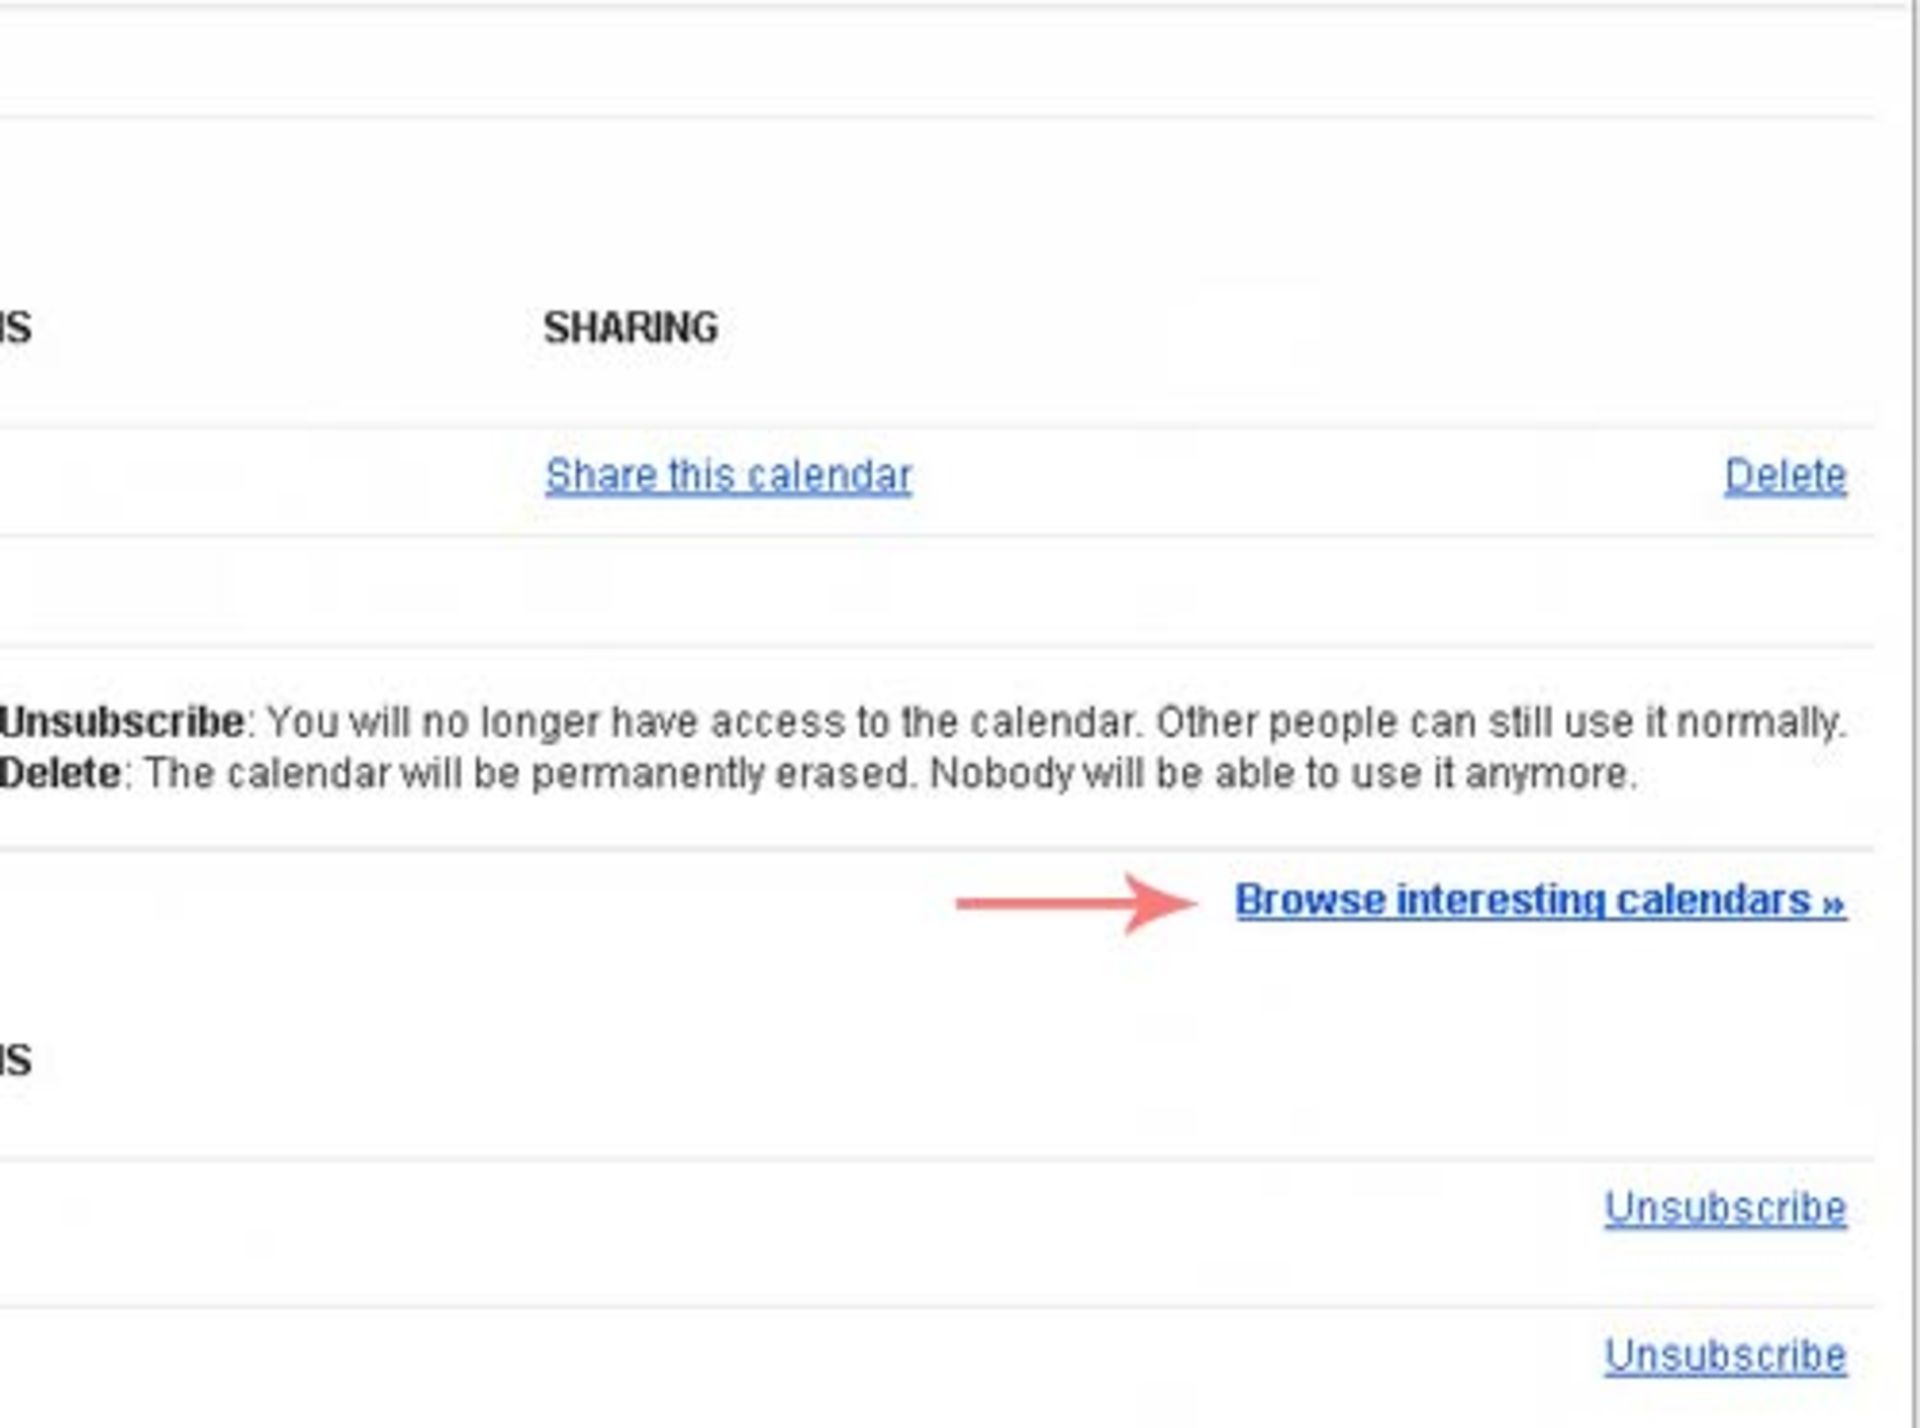1920x1428 pixels.
Task: Click the word 'interesting' in Browse link
Action: [x=1500, y=901]
